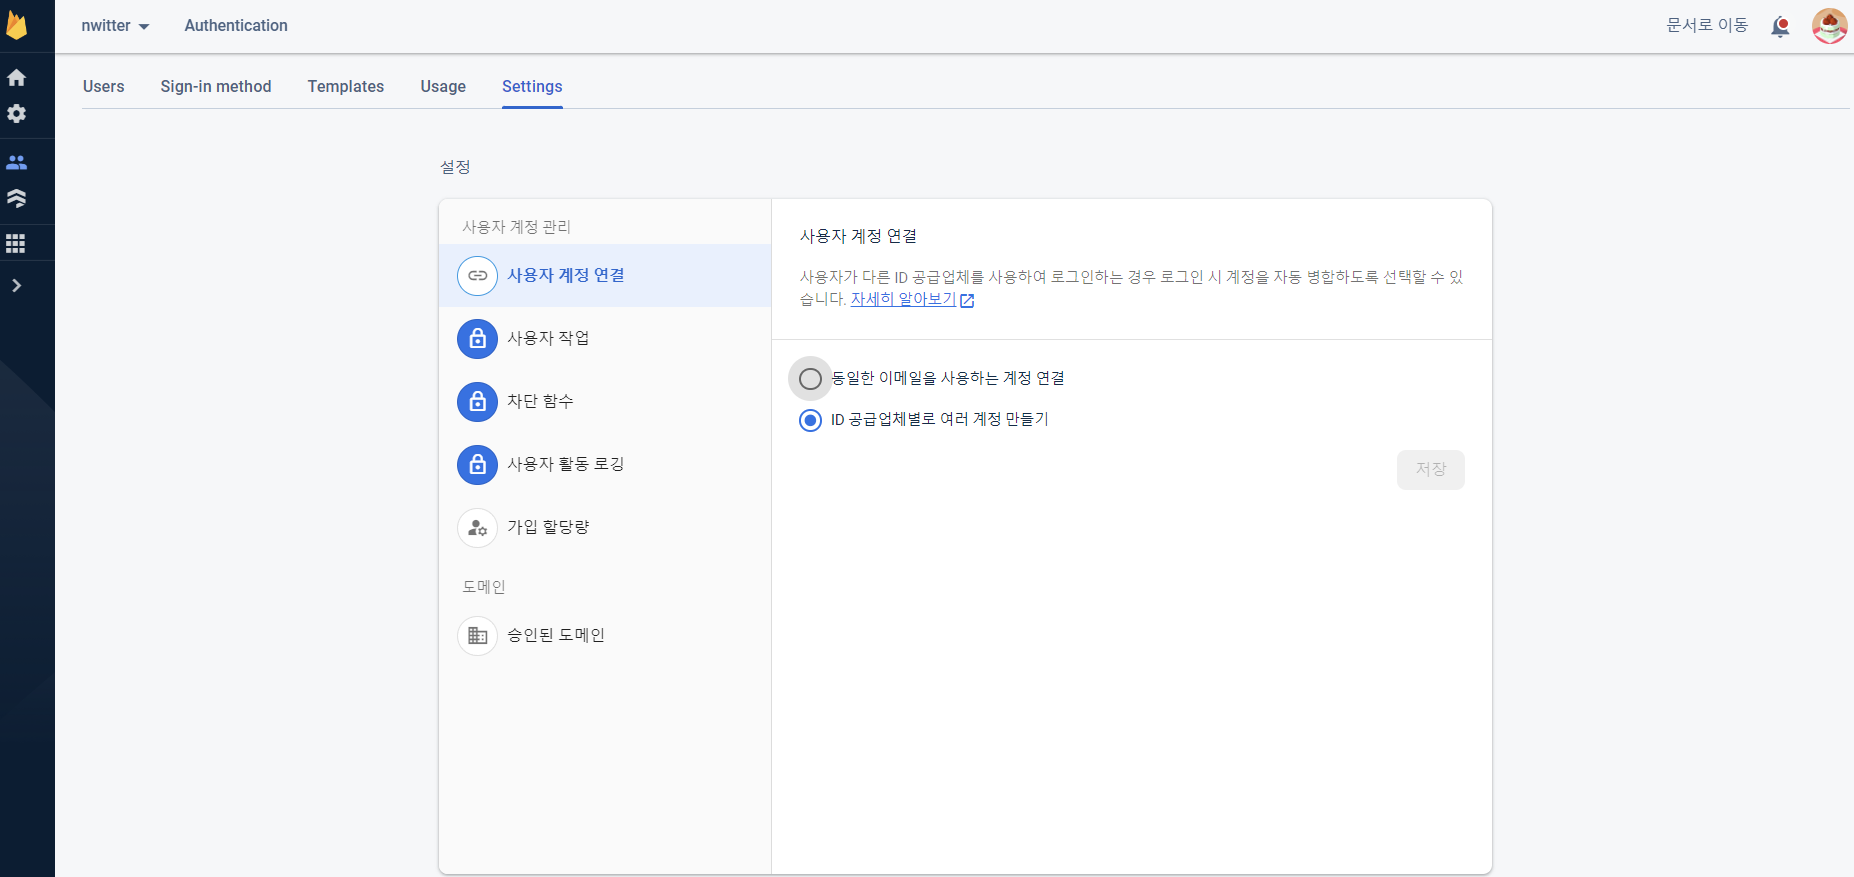Open the 차단 함수 settings item
The height and width of the screenshot is (877, 1854).
point(605,402)
